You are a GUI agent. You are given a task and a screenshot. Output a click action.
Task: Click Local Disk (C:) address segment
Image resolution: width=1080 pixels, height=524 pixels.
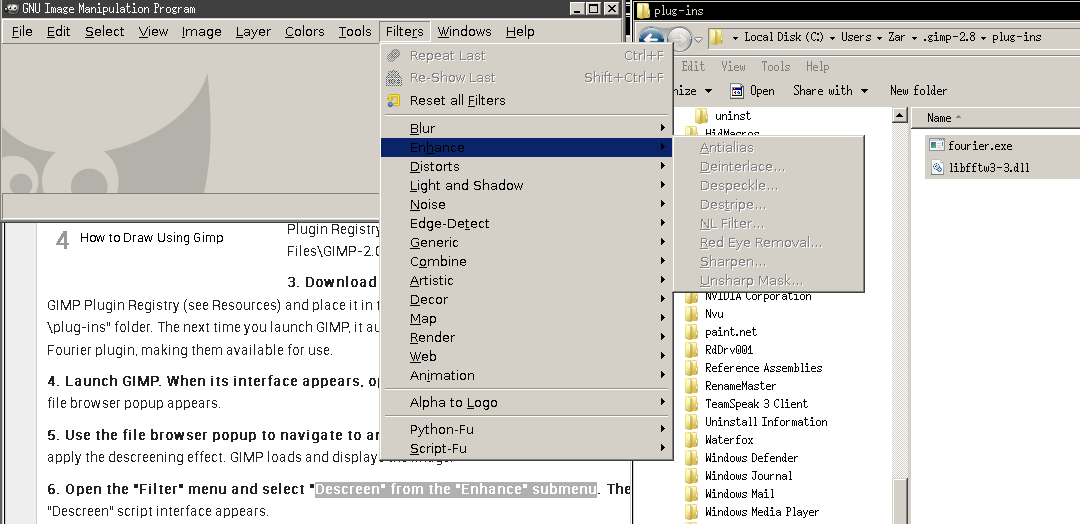(x=784, y=37)
